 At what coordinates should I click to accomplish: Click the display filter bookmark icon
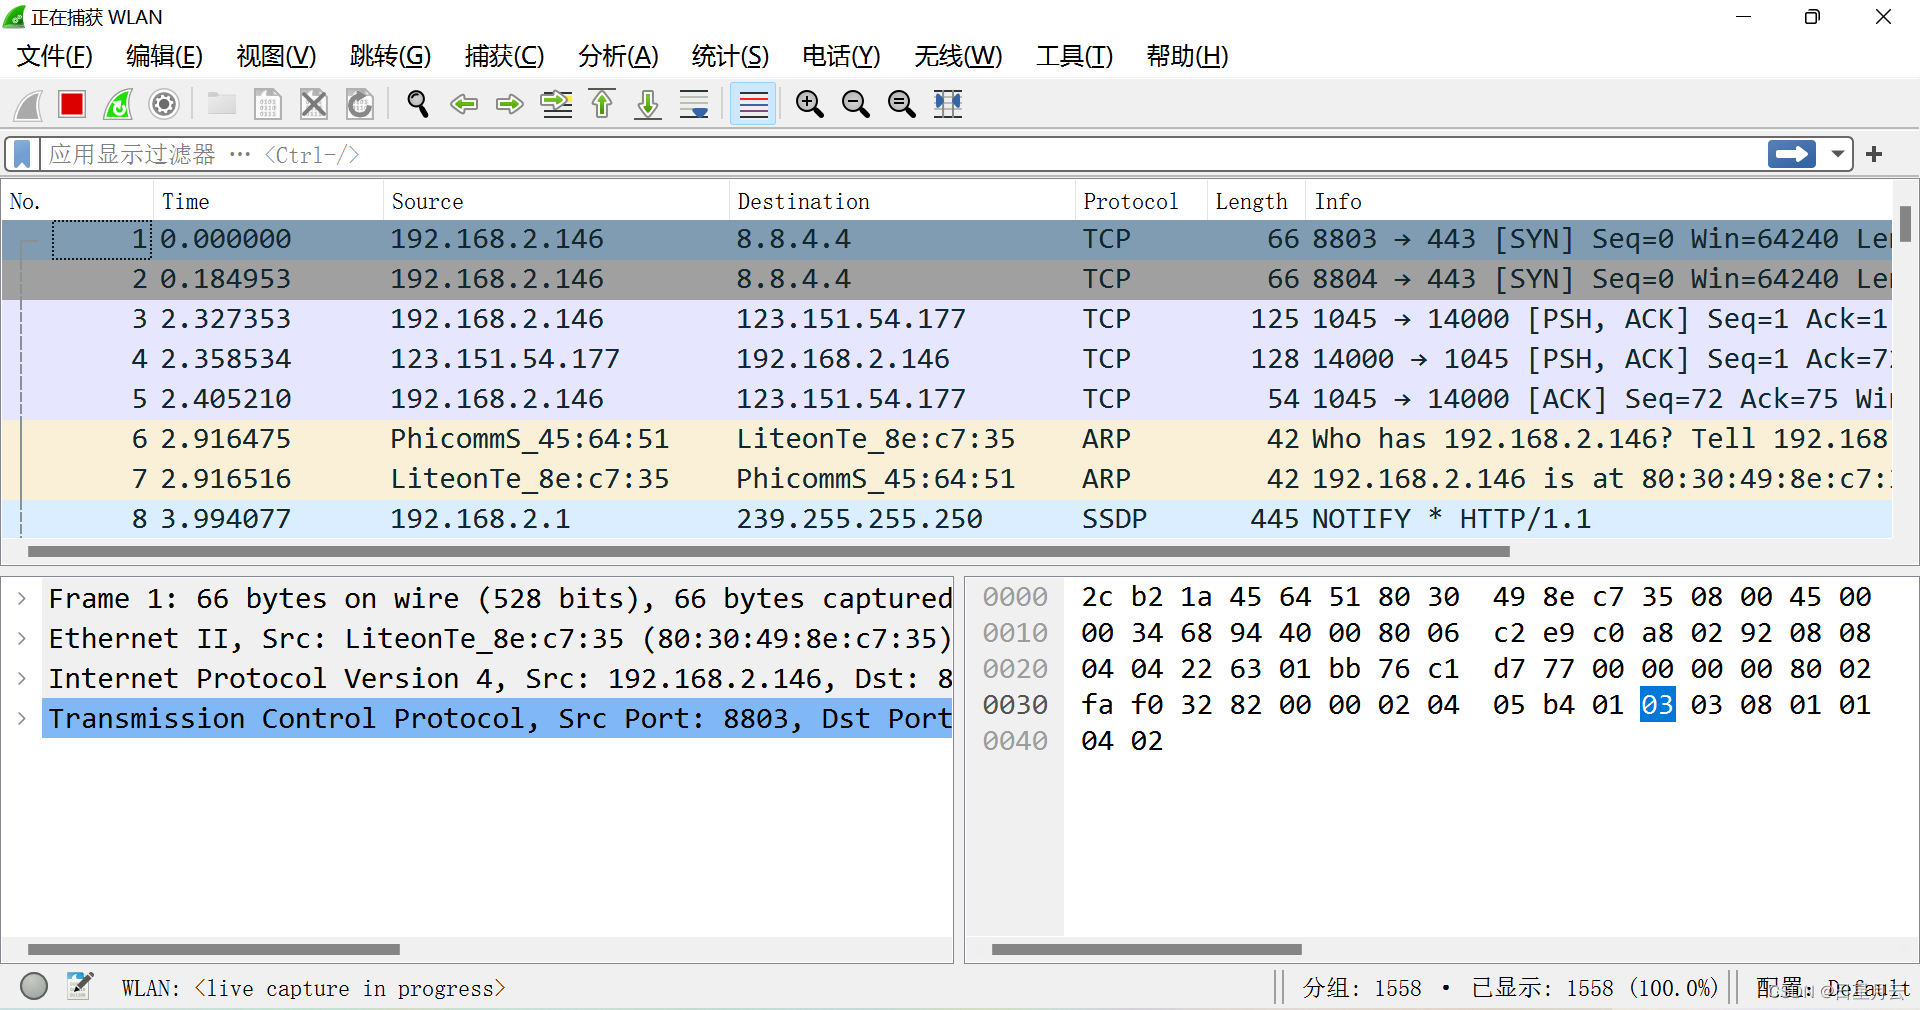[22, 154]
